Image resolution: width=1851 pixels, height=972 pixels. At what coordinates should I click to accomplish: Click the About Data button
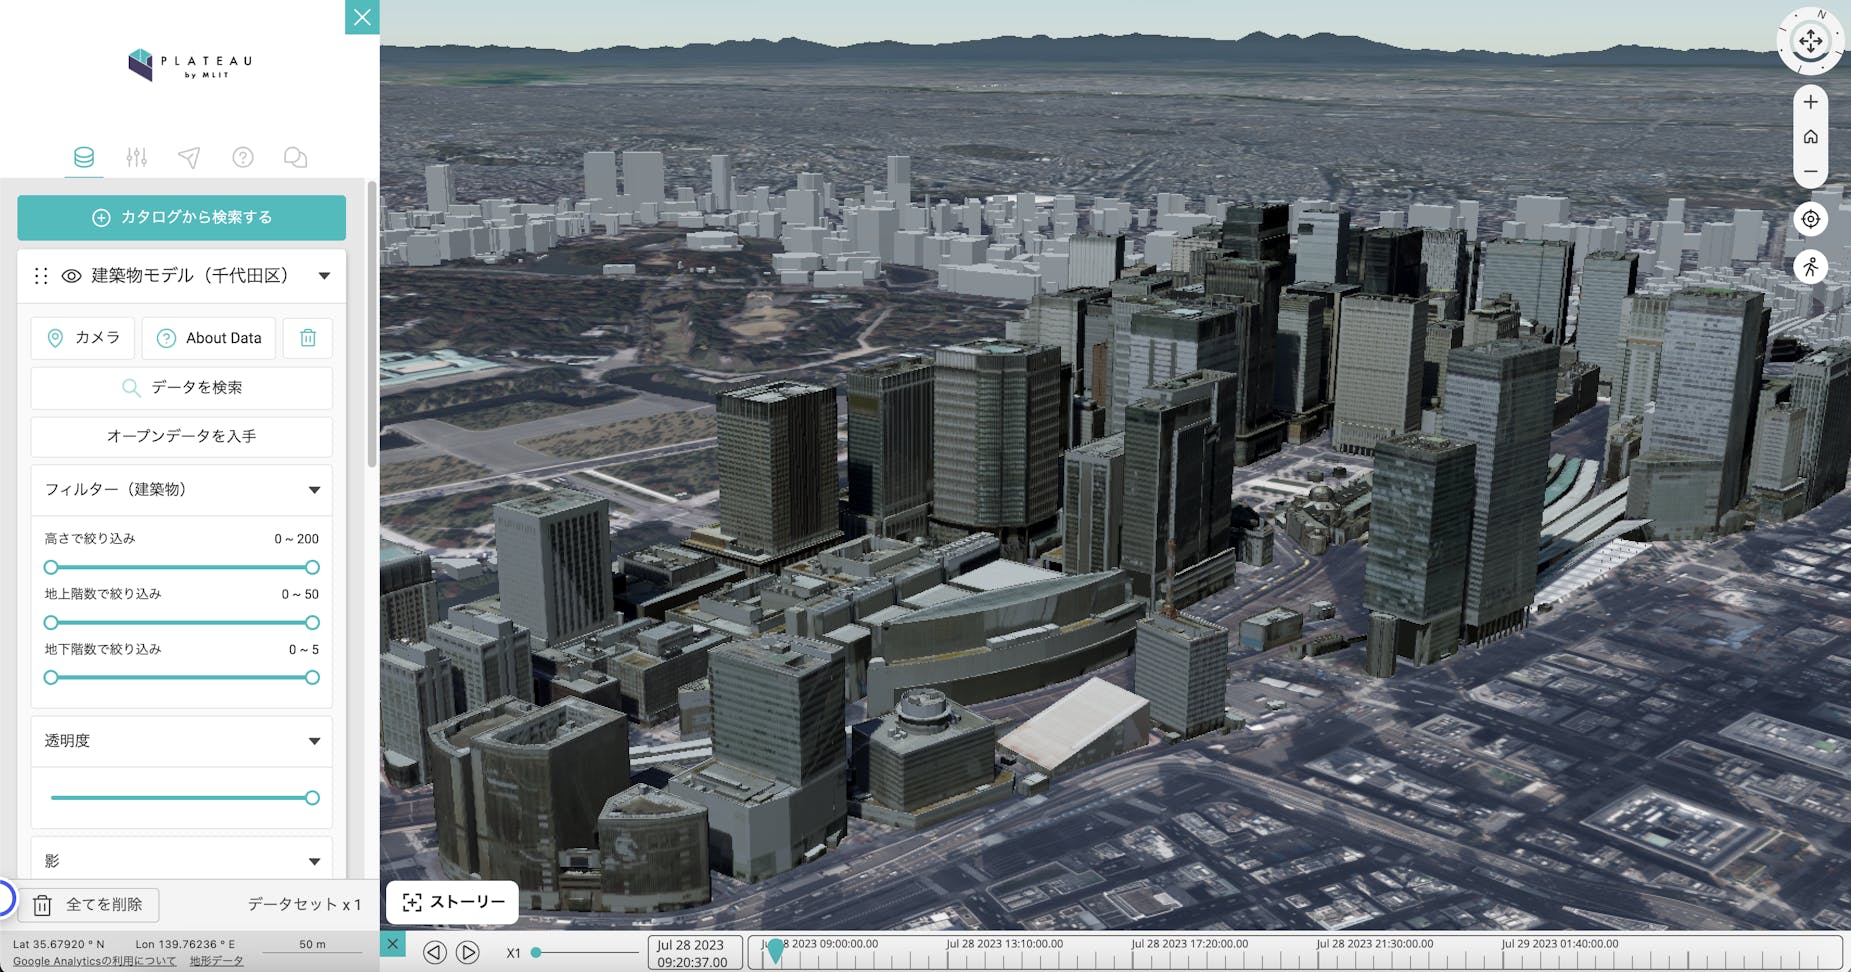pos(208,338)
